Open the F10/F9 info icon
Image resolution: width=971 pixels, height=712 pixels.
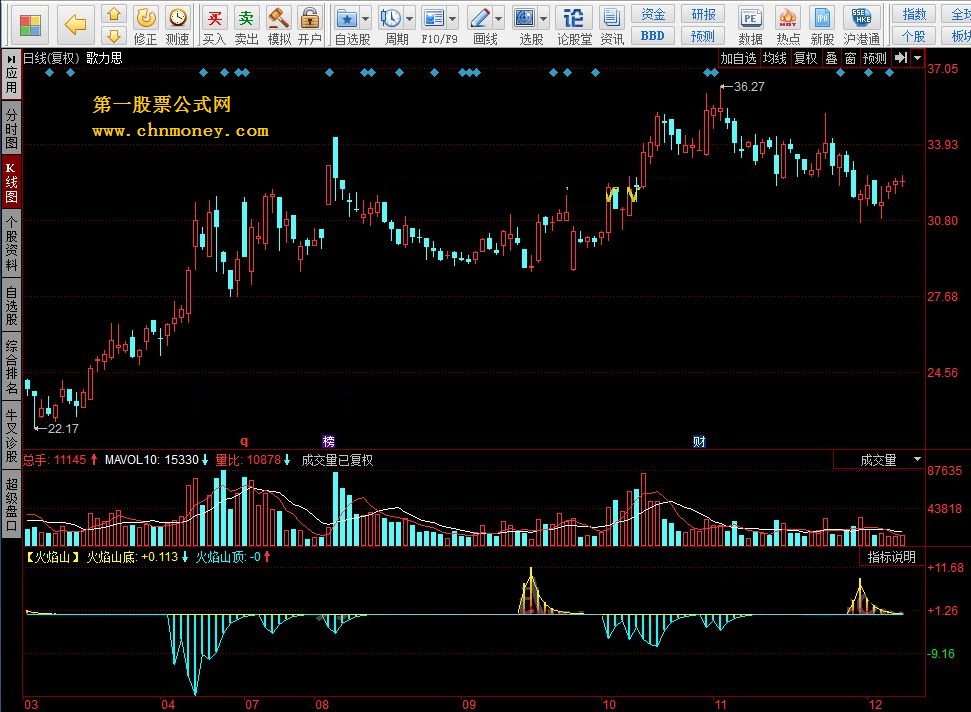pos(433,18)
